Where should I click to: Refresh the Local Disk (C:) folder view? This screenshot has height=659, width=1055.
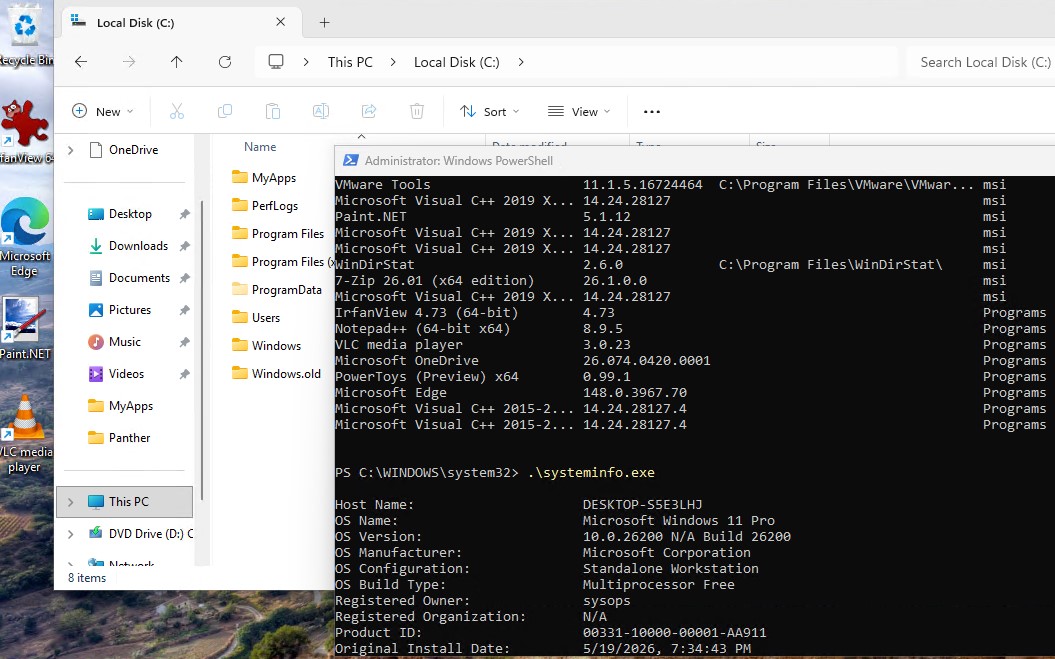pyautogui.click(x=225, y=62)
